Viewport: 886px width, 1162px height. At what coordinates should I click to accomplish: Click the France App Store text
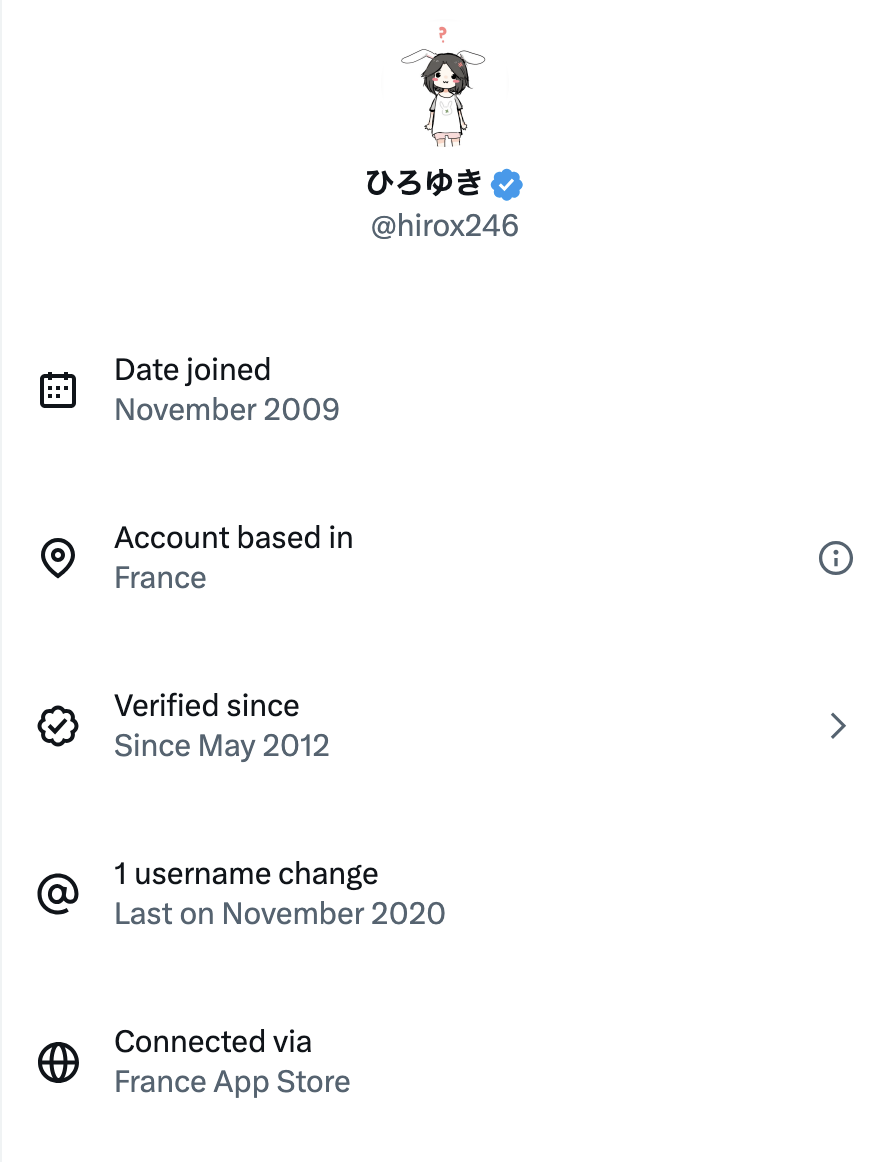233,1082
